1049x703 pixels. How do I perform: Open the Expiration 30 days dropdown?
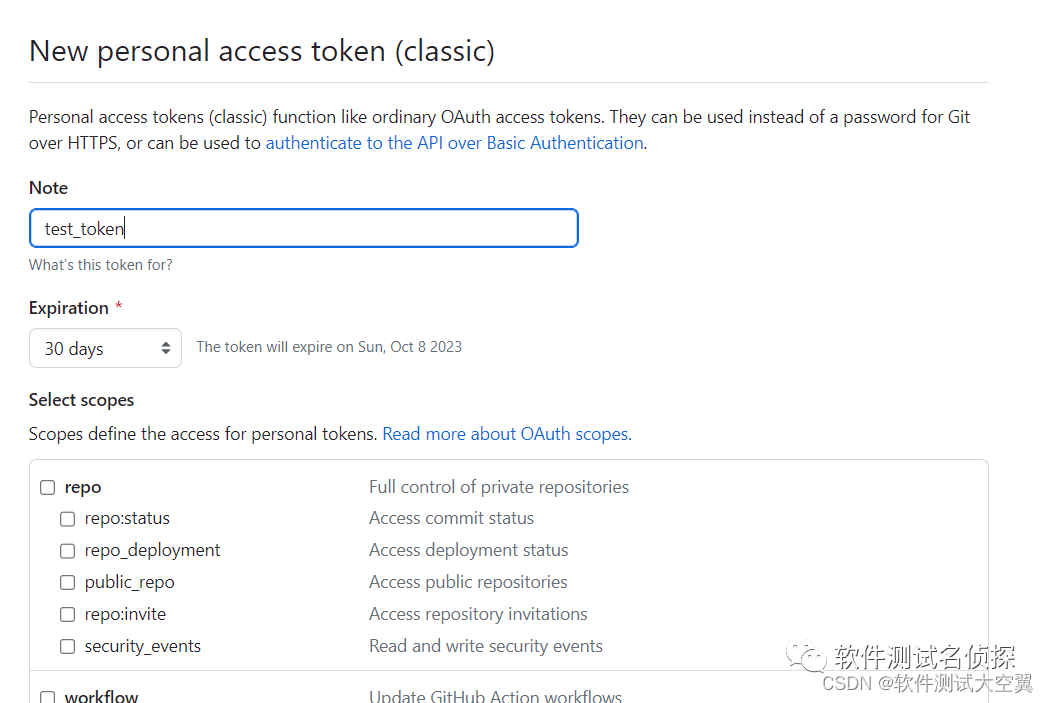(x=105, y=348)
